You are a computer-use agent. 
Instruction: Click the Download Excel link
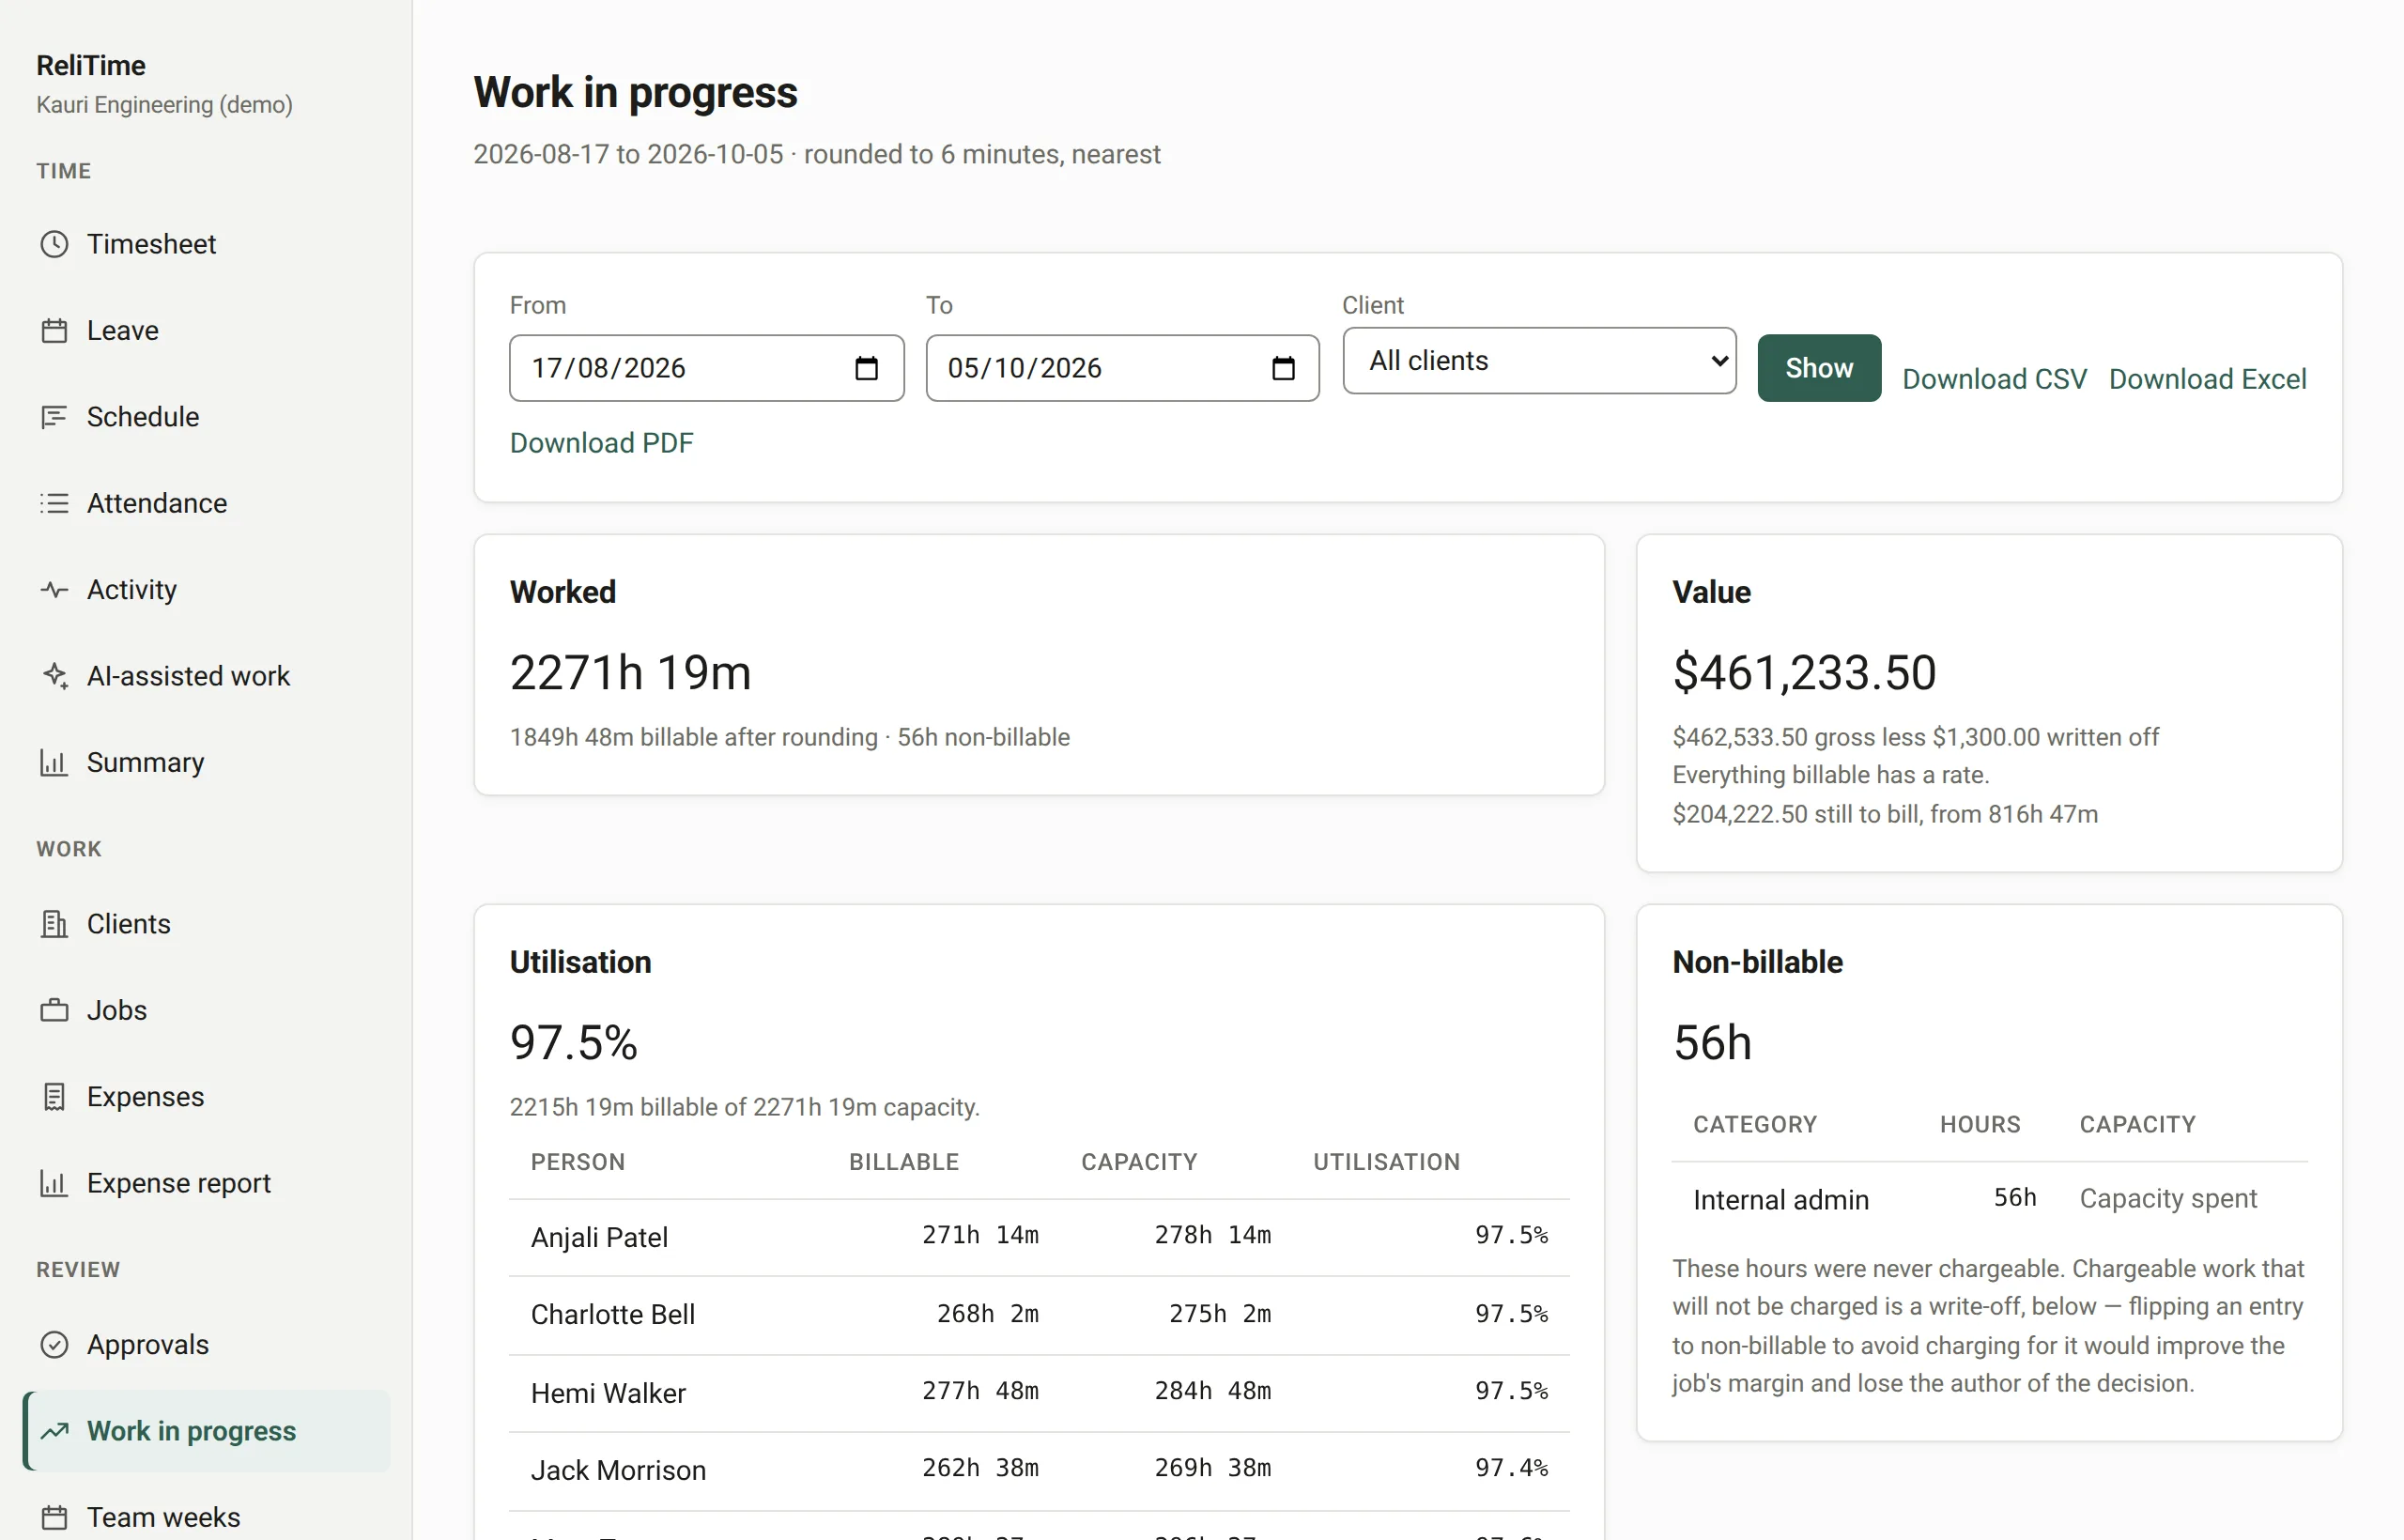pos(2207,379)
